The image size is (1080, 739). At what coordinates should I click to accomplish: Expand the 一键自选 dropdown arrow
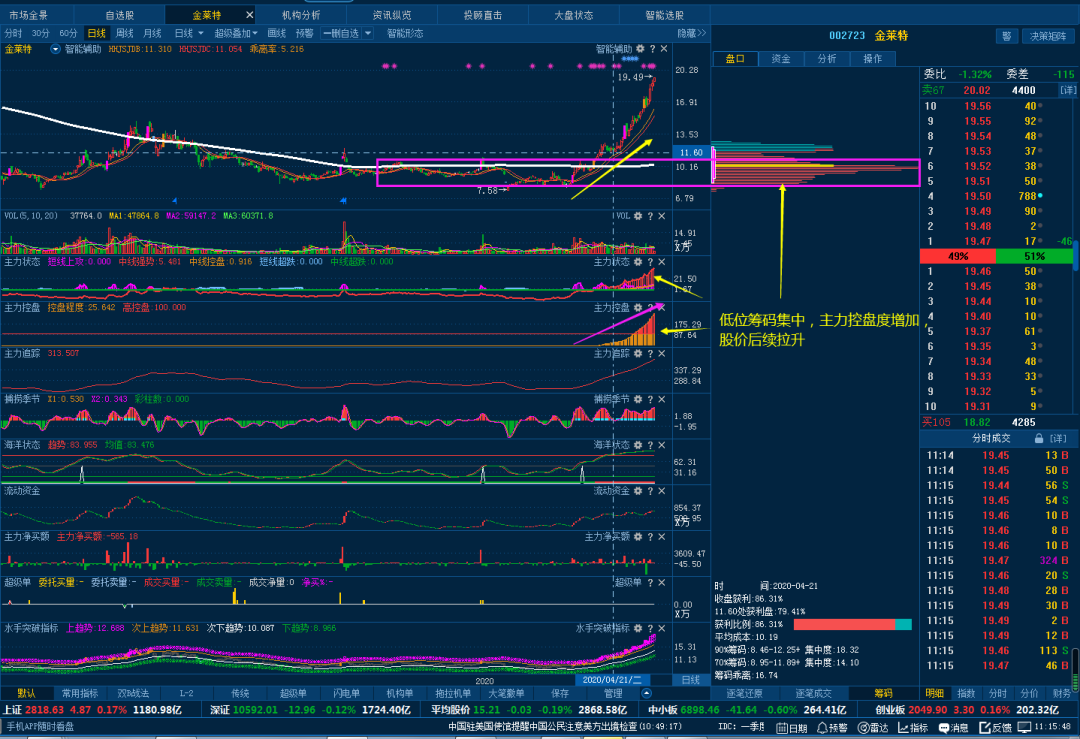(x=368, y=33)
